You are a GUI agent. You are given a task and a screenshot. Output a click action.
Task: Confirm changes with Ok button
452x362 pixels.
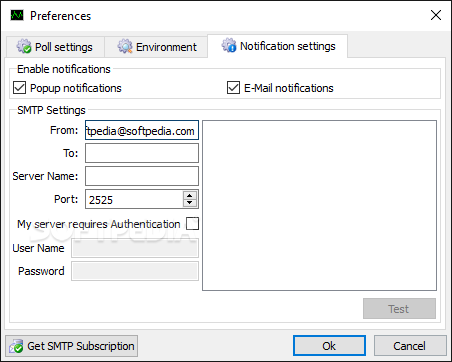tap(329, 346)
